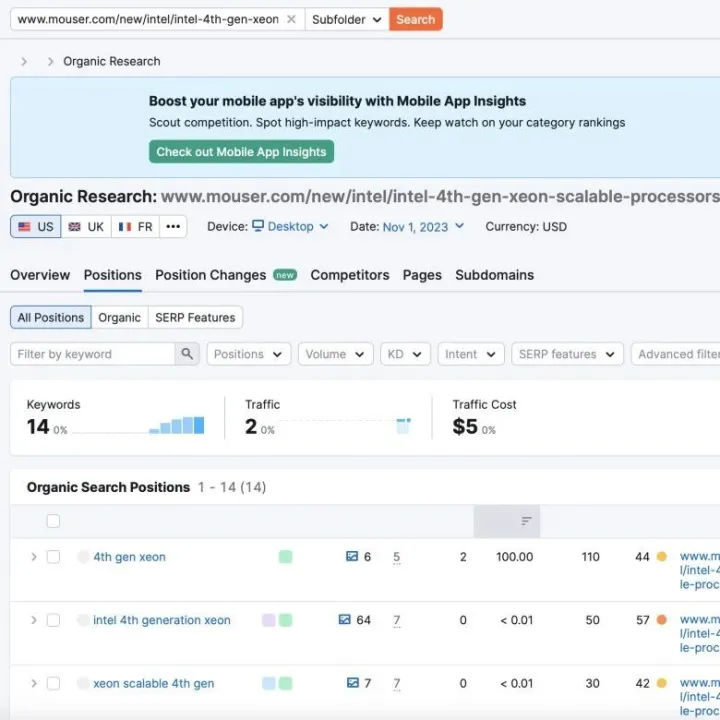720x720 pixels.
Task: Open the Positions filter dropdown
Action: [x=248, y=354]
